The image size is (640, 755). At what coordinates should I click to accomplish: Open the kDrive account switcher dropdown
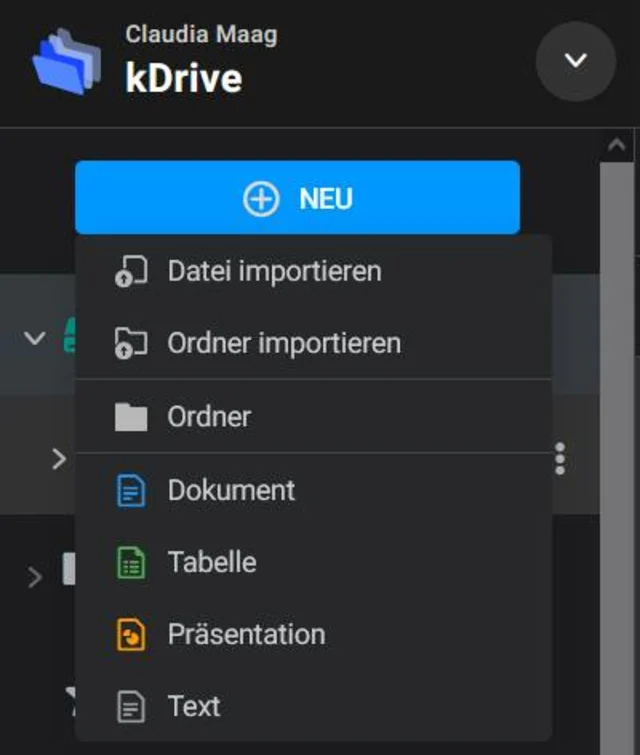(x=575, y=61)
